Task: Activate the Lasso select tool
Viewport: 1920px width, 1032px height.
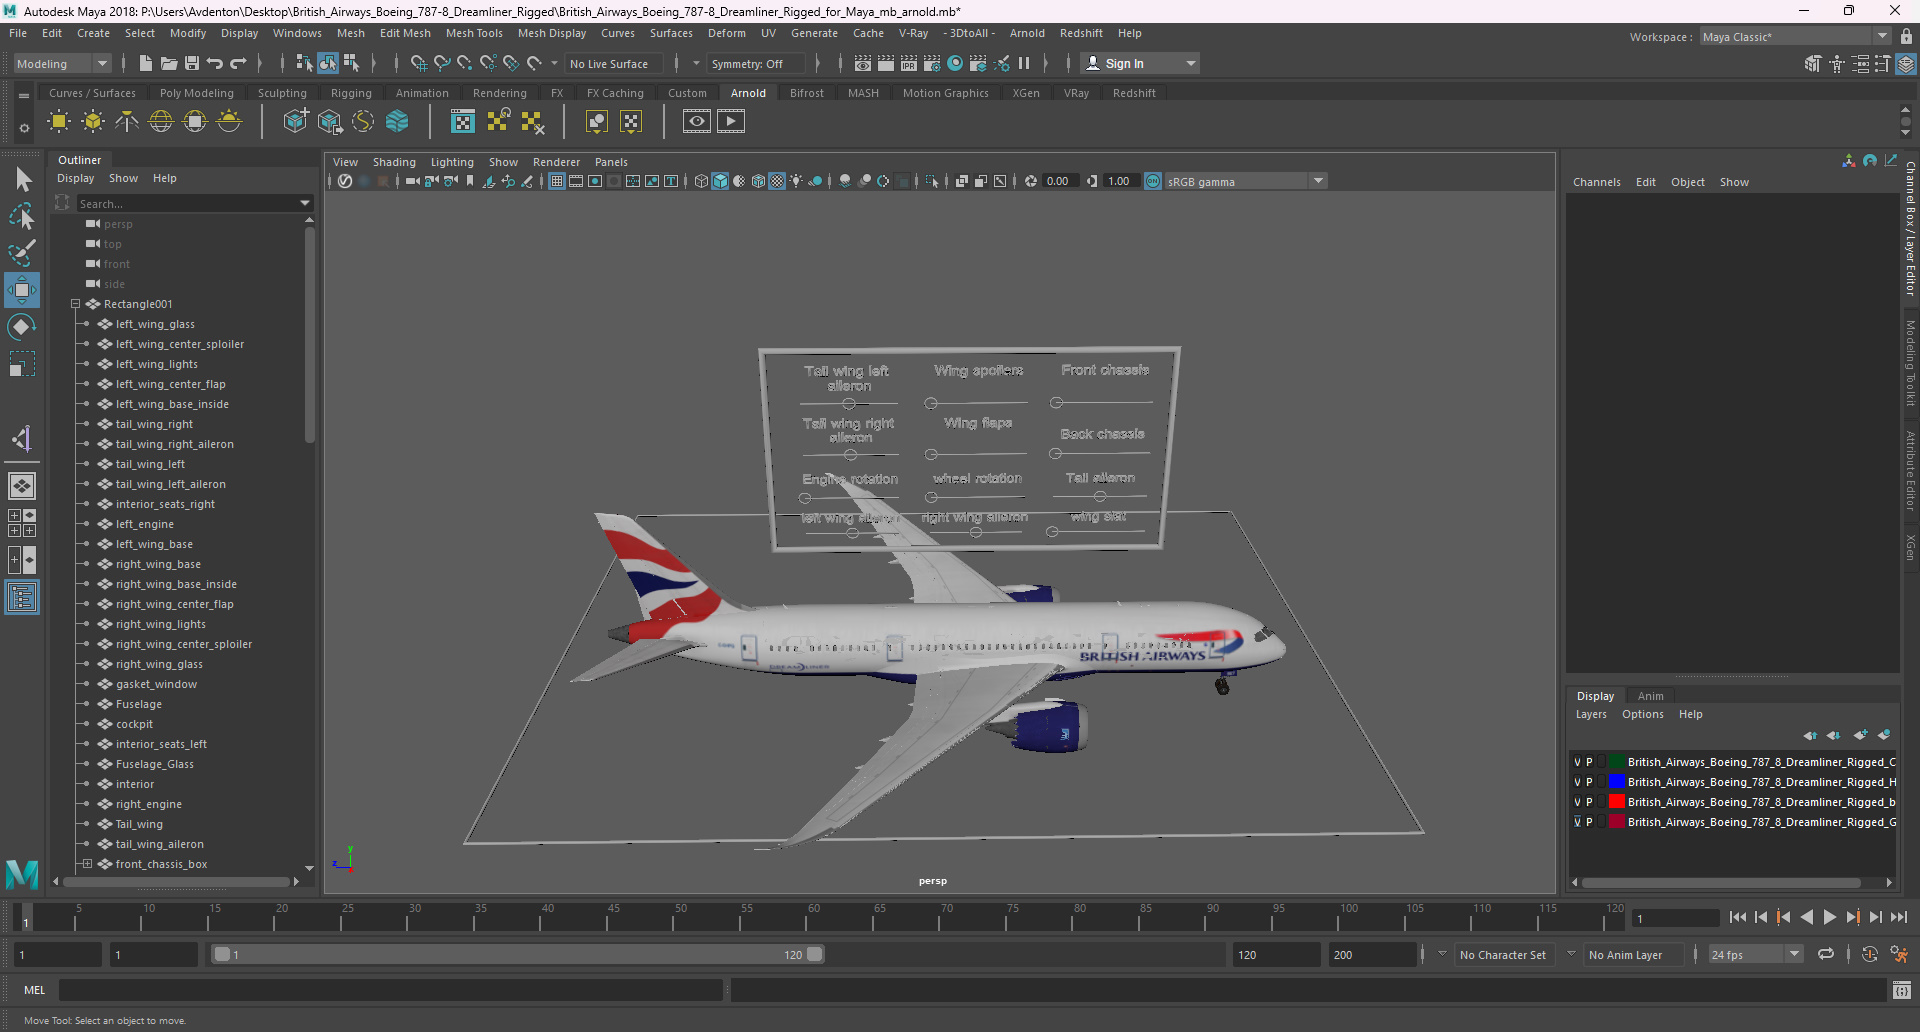Action: [x=22, y=216]
